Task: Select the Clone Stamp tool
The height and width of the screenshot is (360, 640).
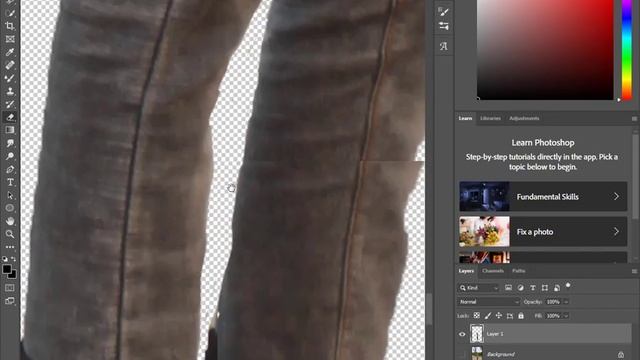Action: coord(10,91)
